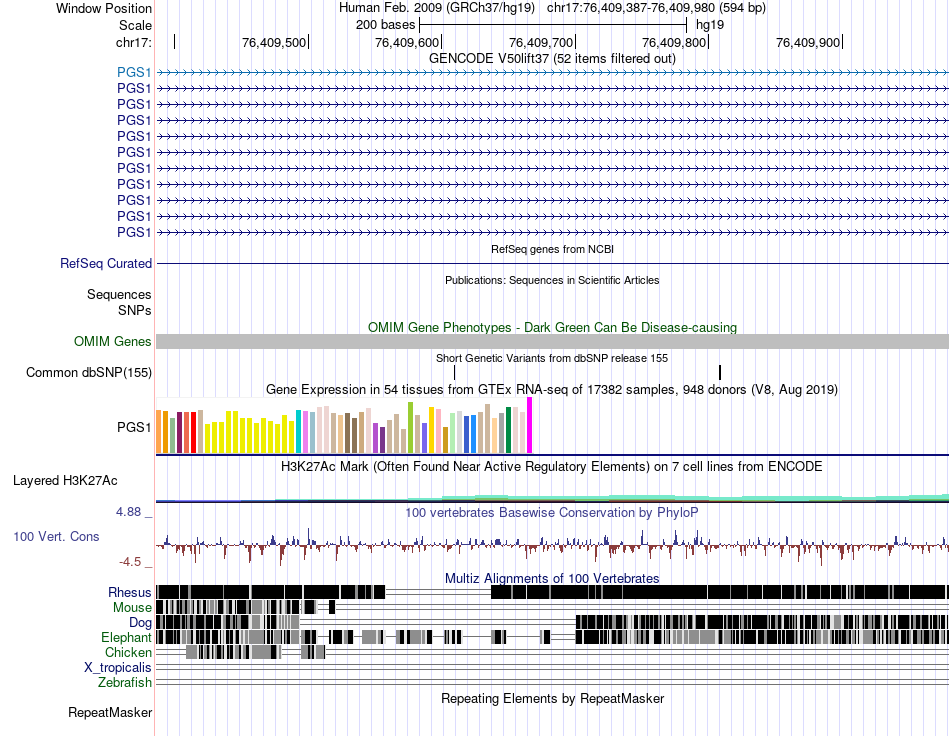Image resolution: width=950 pixels, height=736 pixels.
Task: Click the Scale track label
Action: pyautogui.click(x=135, y=25)
